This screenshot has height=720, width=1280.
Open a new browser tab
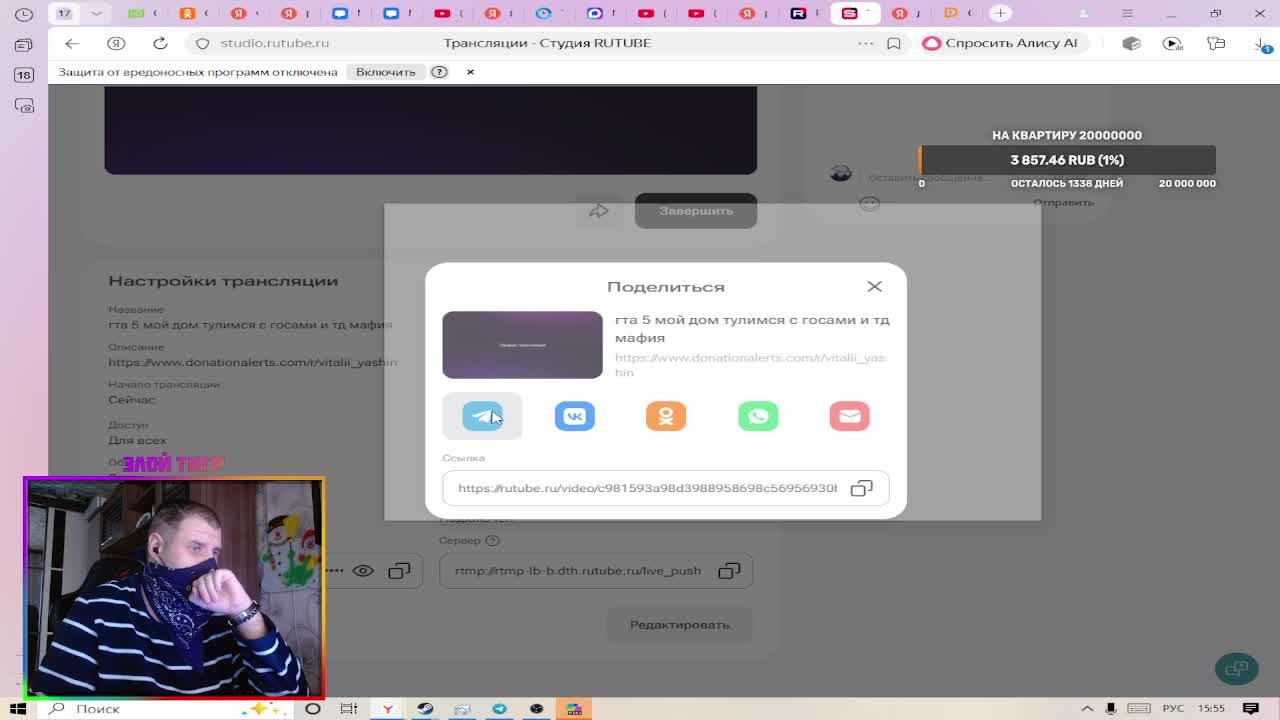point(1001,13)
